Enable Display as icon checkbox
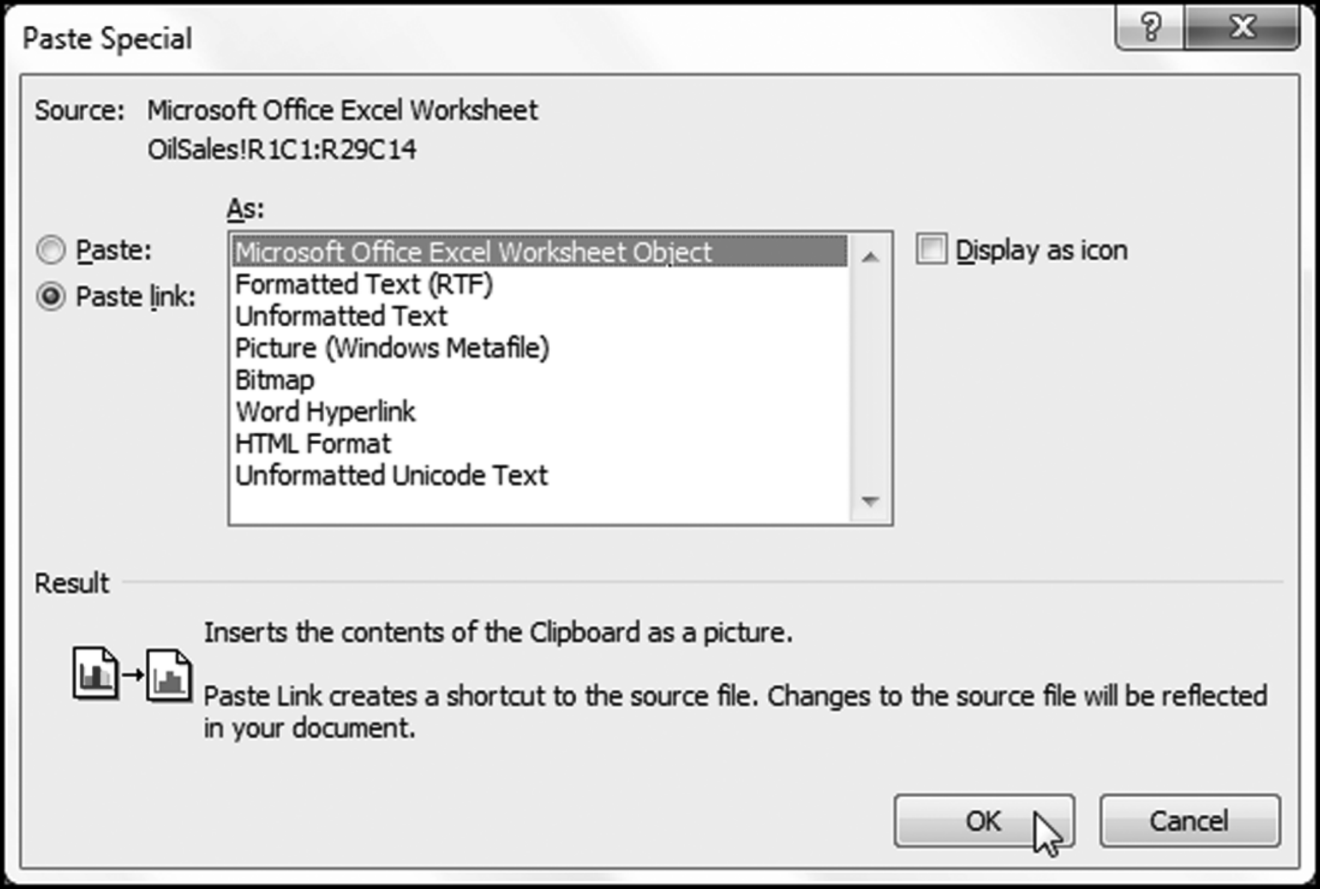Viewport: 1320px width, 889px height. coord(932,250)
